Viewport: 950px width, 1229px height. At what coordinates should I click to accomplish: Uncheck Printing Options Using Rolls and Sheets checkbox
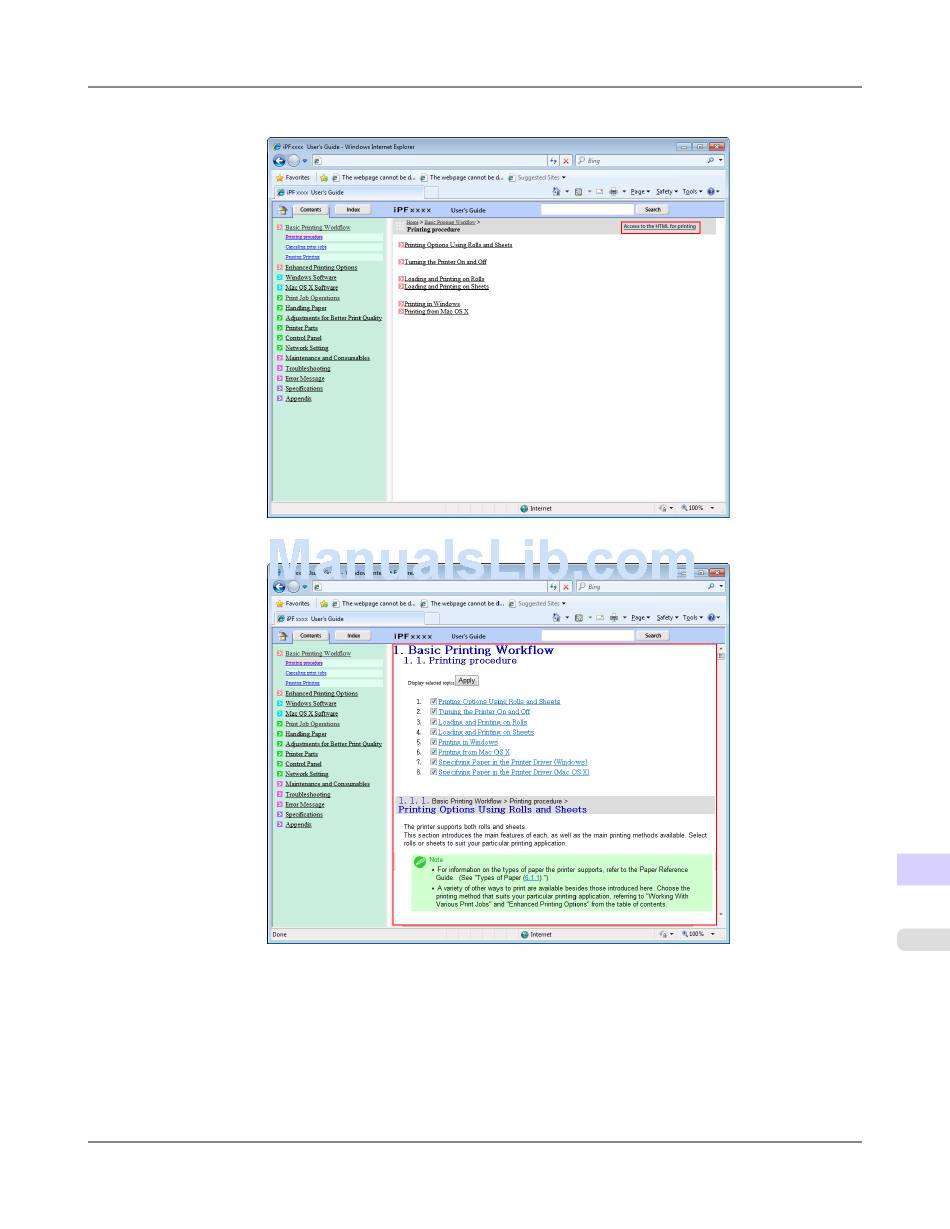click(x=433, y=702)
